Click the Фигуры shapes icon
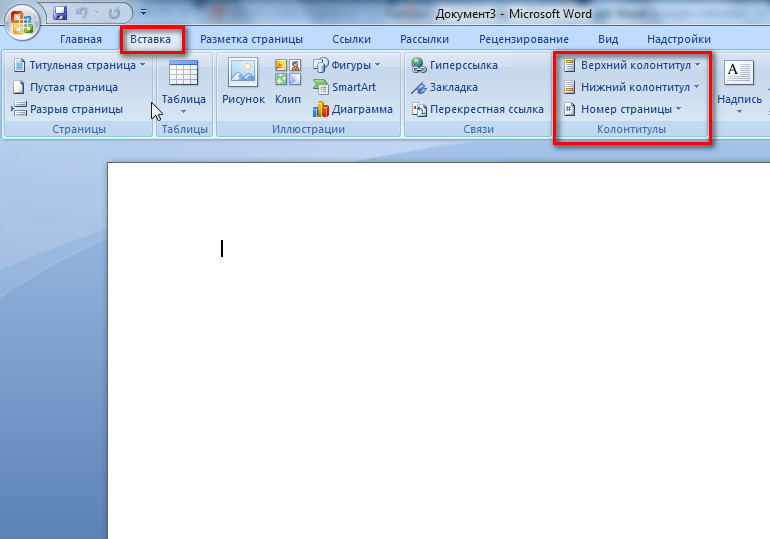The width and height of the screenshot is (770, 539). [321, 65]
